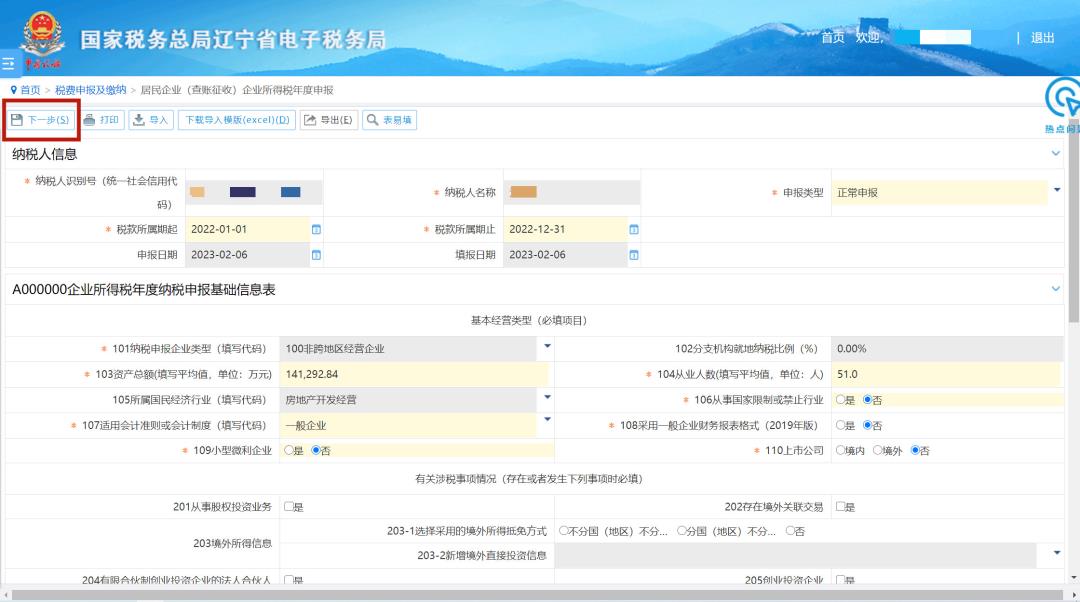Go to 税费申报及缴纳 breadcrumb
The height and width of the screenshot is (602, 1080).
90,90
